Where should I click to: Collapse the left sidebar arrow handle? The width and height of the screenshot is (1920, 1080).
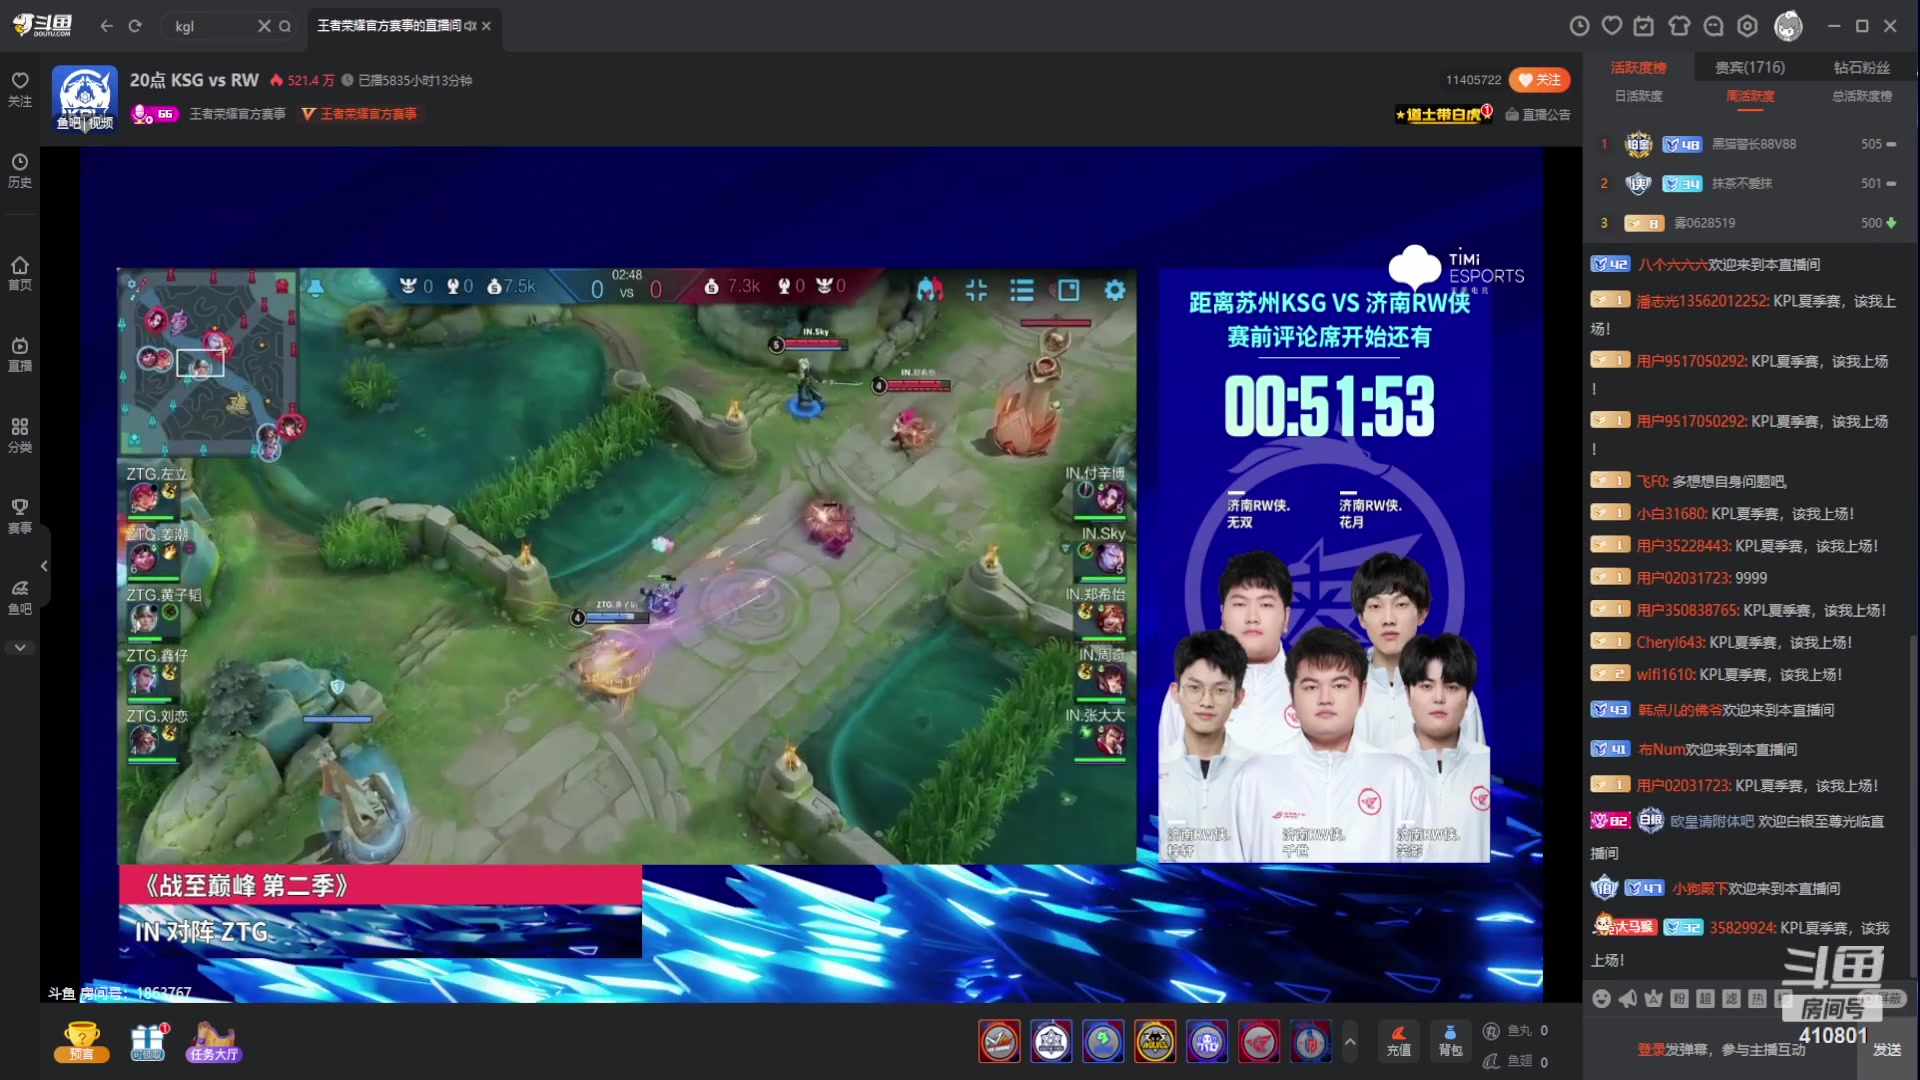point(44,566)
